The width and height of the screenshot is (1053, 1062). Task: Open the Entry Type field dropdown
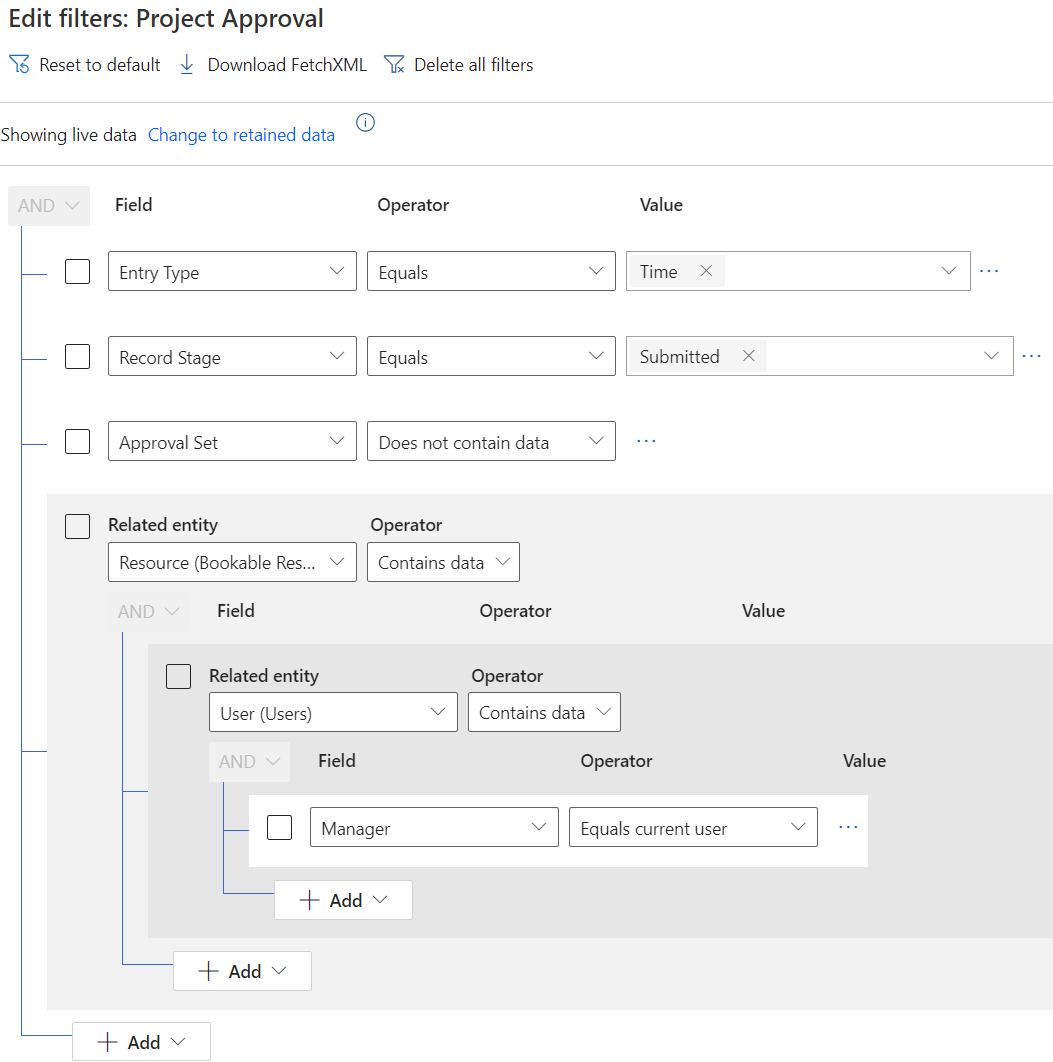(232, 271)
